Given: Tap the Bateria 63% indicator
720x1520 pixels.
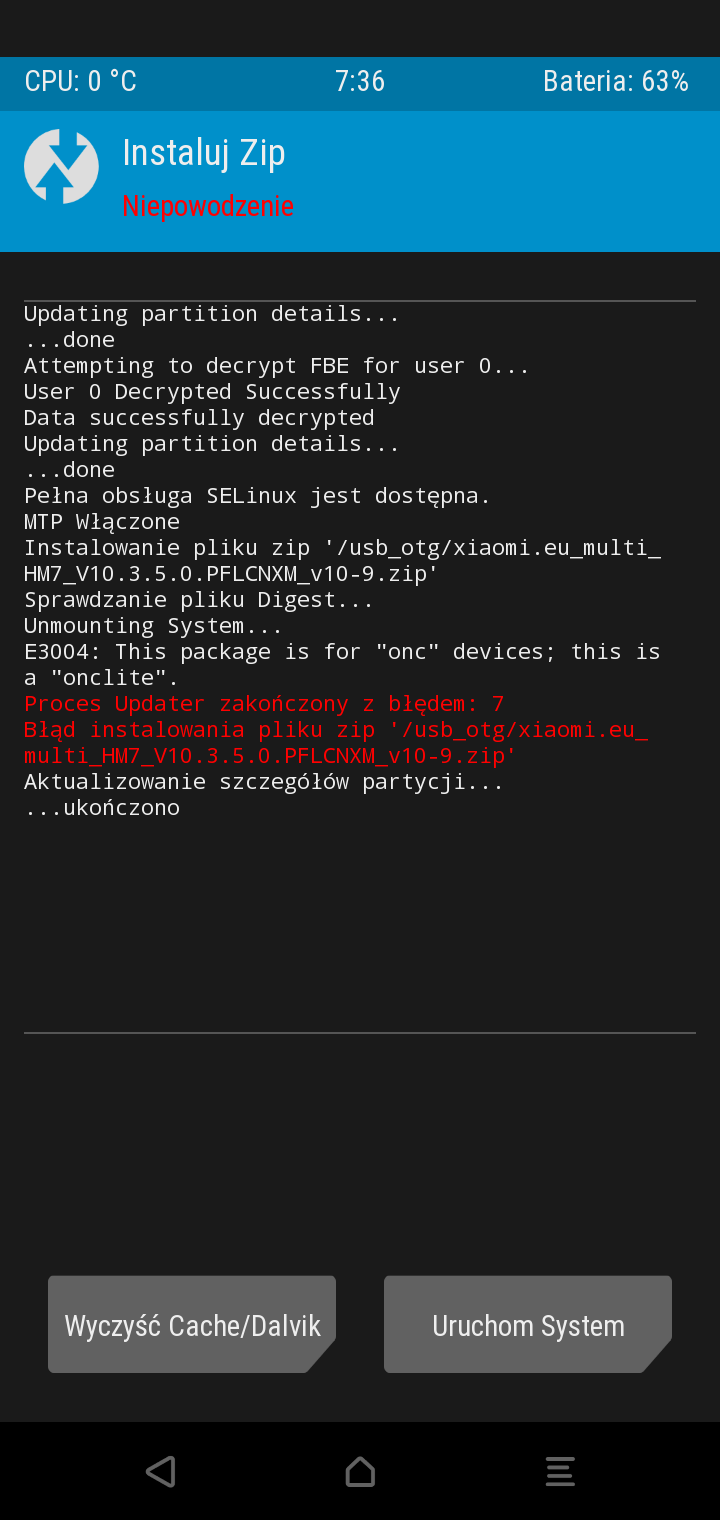Looking at the screenshot, I should pos(616,82).
